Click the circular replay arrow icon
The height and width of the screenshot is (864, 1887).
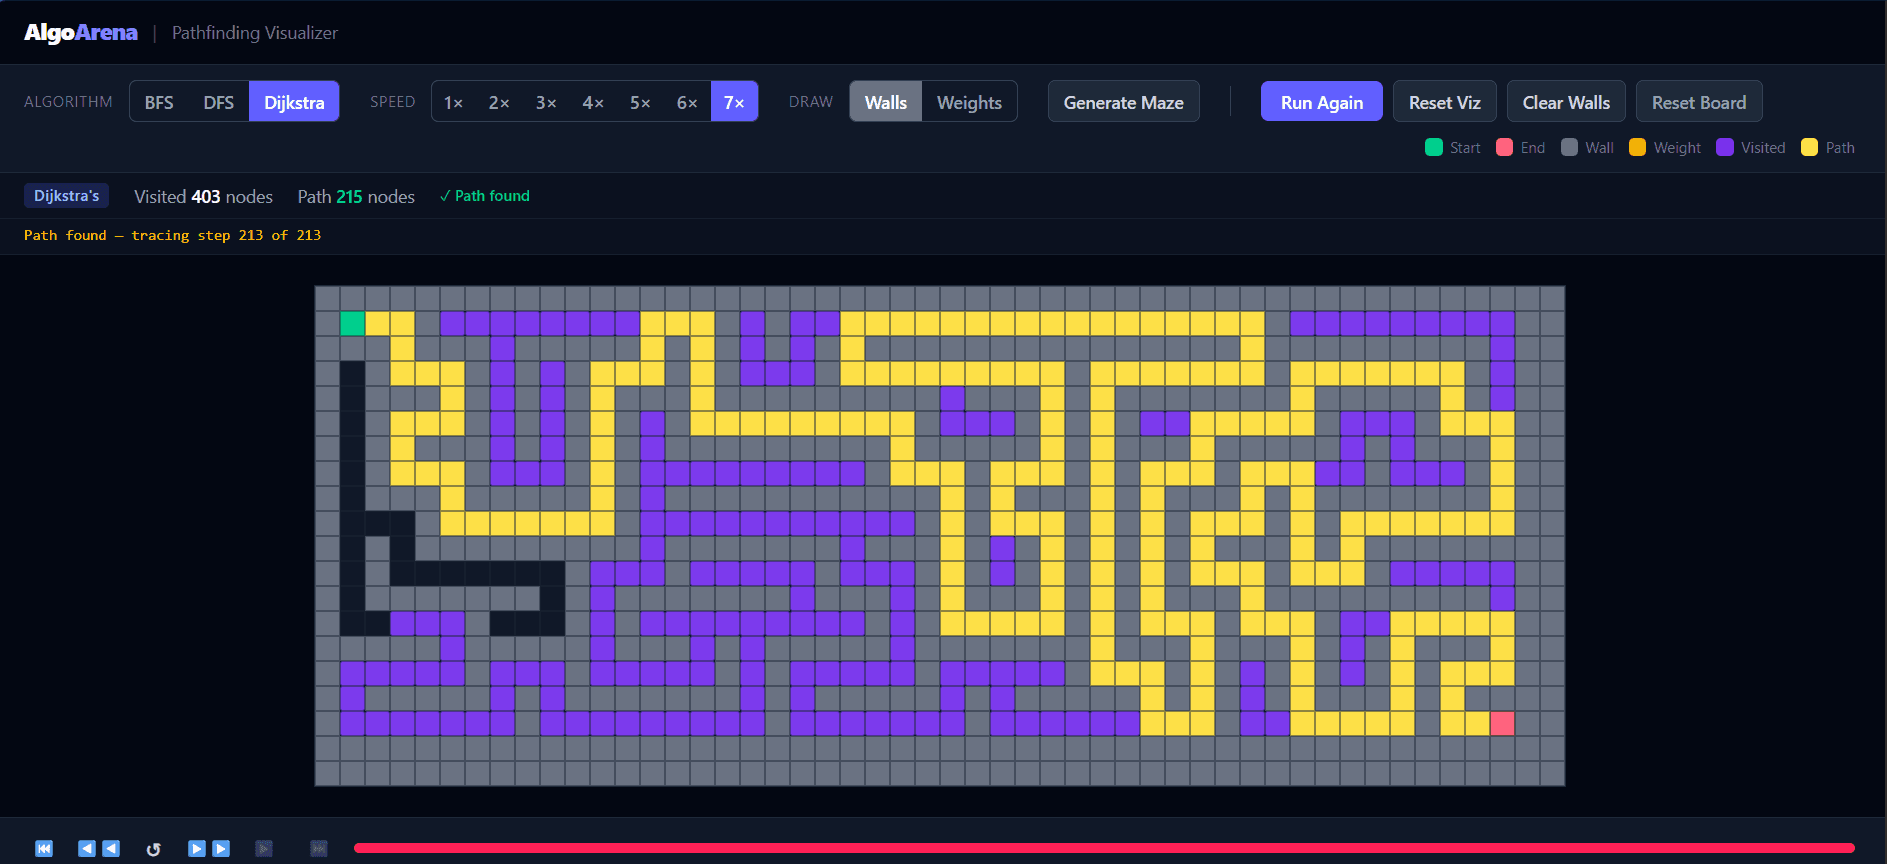[x=153, y=849]
